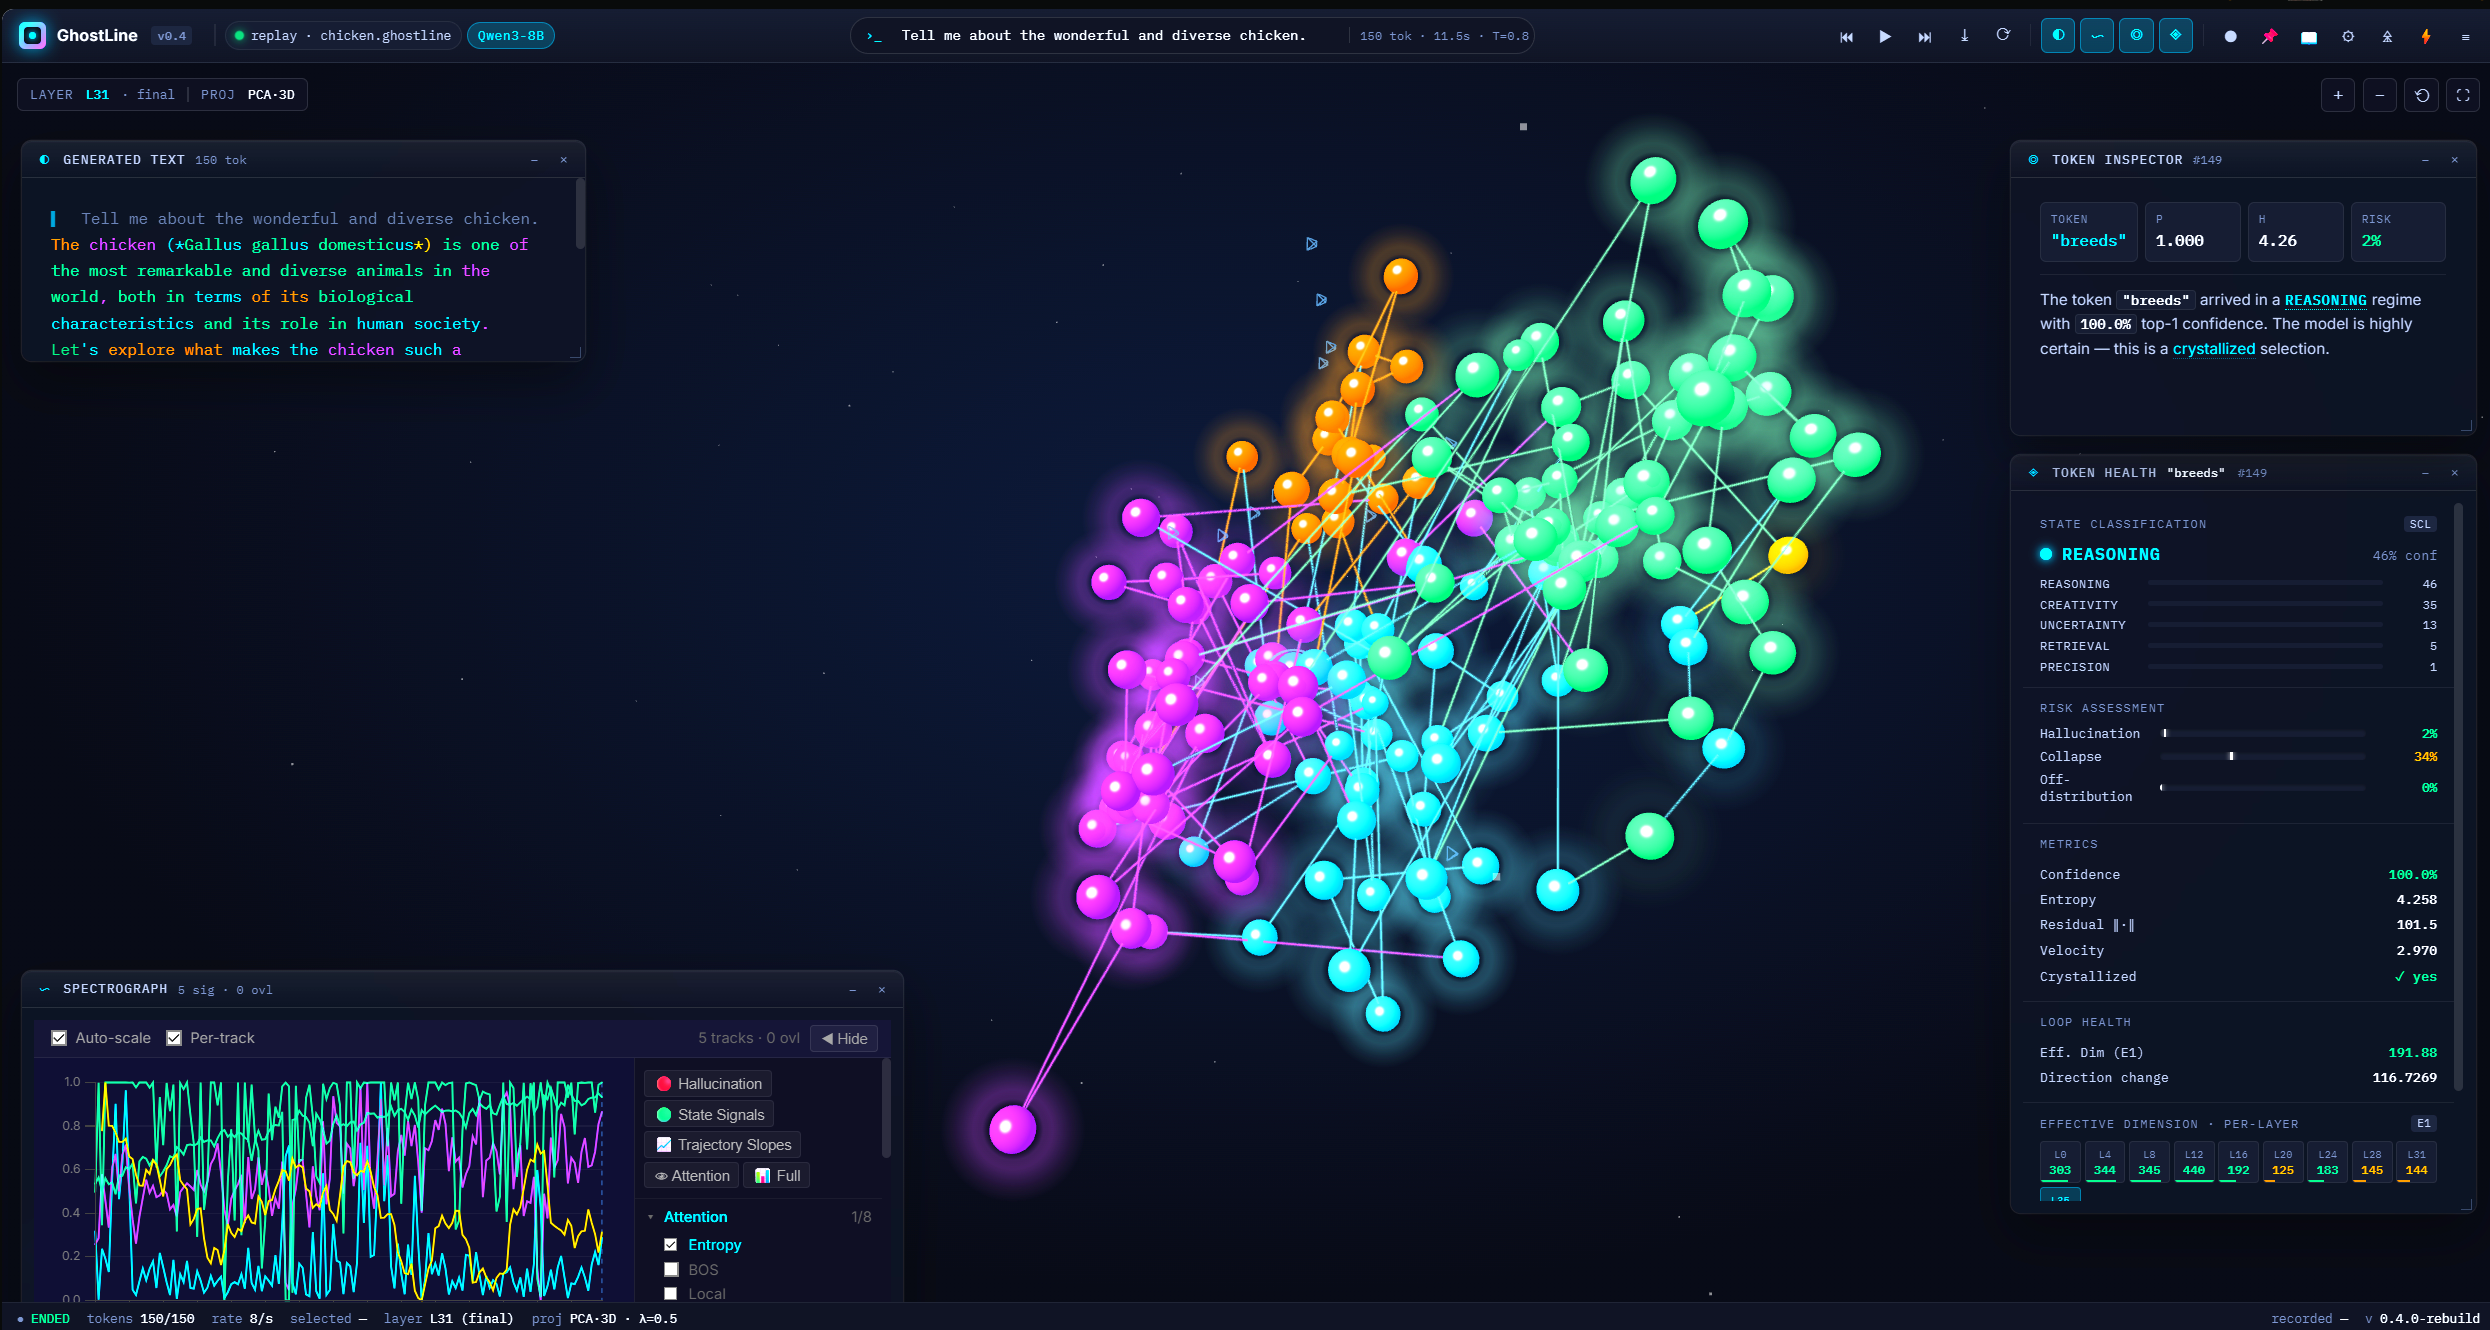
Task: Toggle the Token Inspector ring icon in toolbar
Action: pos(2136,35)
